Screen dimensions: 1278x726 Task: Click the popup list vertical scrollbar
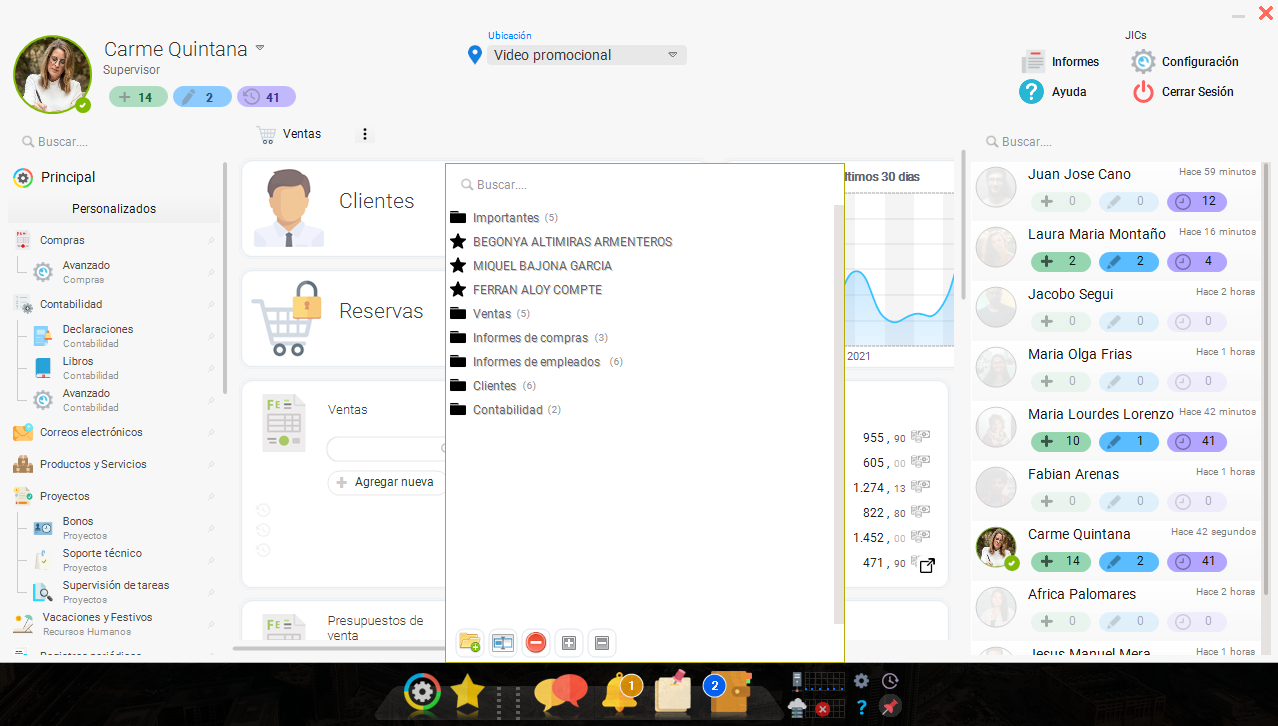[x=838, y=415]
